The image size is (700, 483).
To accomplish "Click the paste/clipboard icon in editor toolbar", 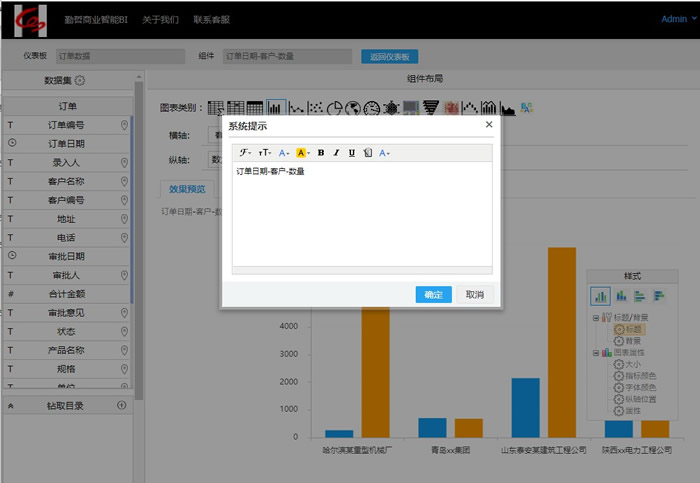I will tap(368, 153).
